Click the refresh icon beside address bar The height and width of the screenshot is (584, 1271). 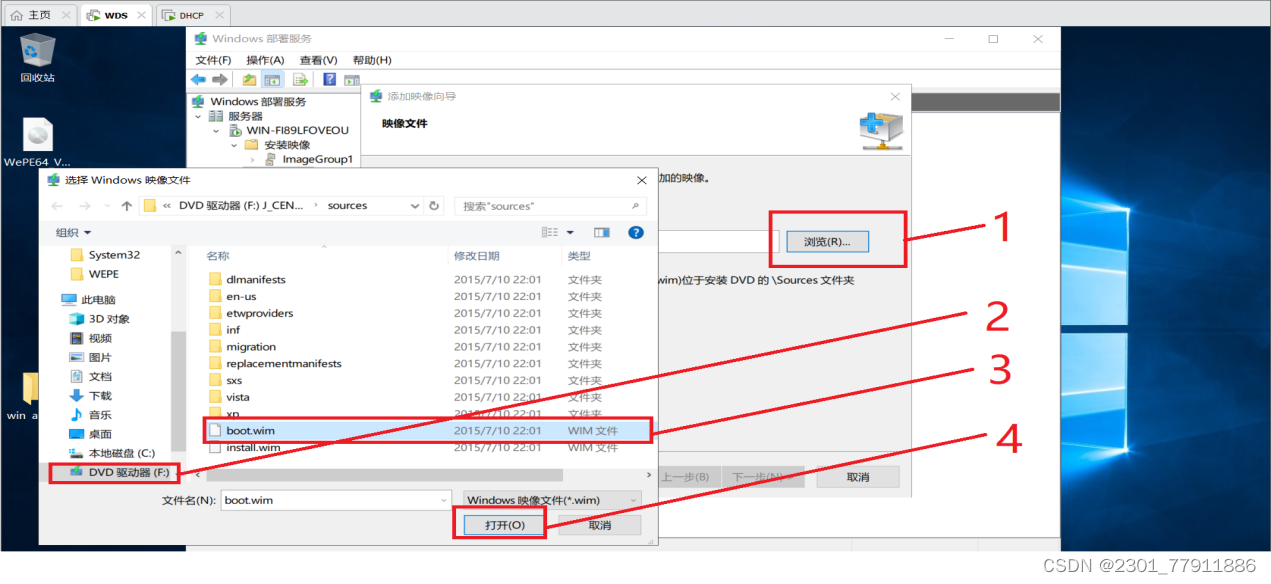(x=434, y=206)
